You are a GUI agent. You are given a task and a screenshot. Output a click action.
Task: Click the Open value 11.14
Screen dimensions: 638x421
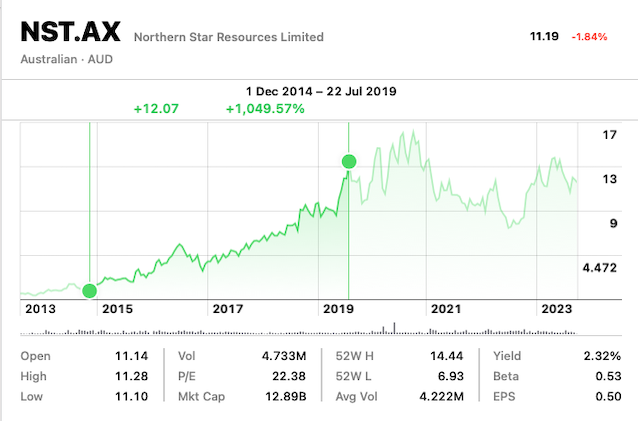[131, 356]
